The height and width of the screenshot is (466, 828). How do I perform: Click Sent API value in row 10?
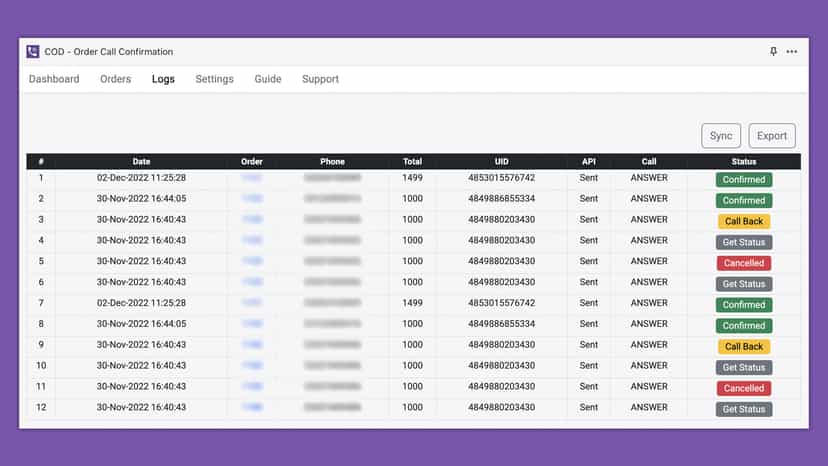click(x=589, y=366)
